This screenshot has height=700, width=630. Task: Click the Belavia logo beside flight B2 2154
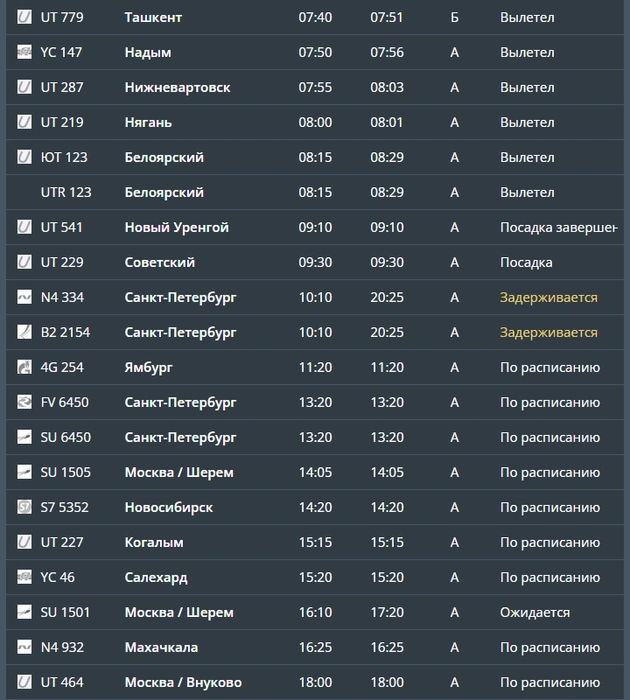24,332
